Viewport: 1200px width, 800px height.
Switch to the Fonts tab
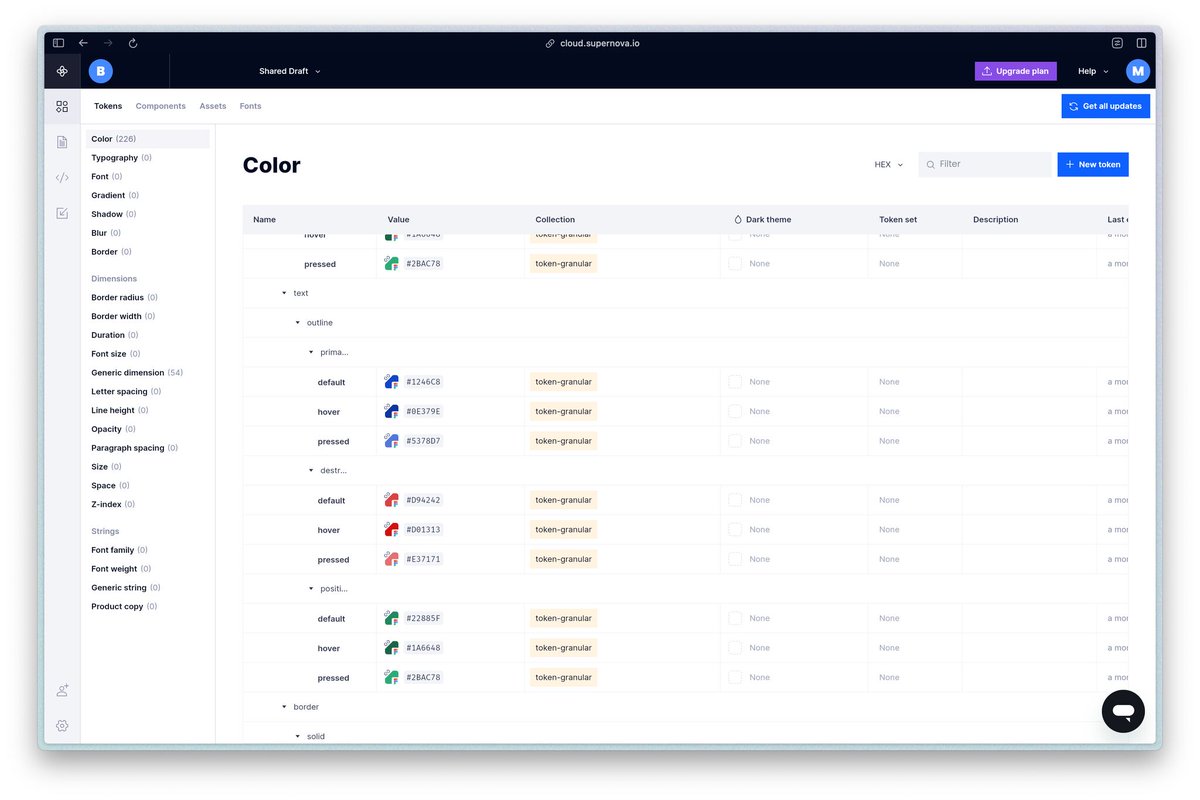pos(250,106)
